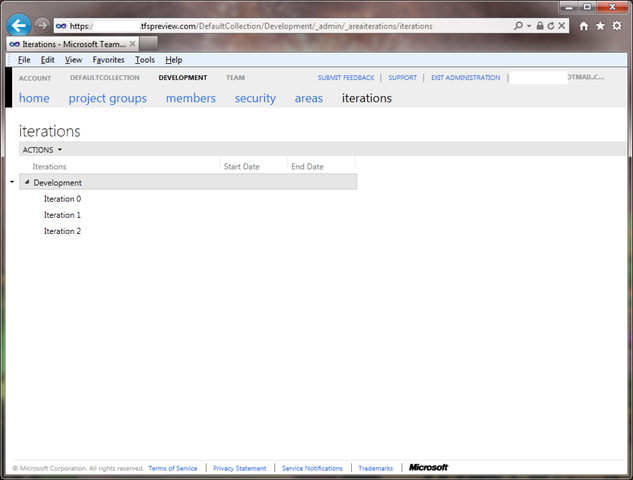
Task: Switch to the areas tab
Action: pos(309,98)
